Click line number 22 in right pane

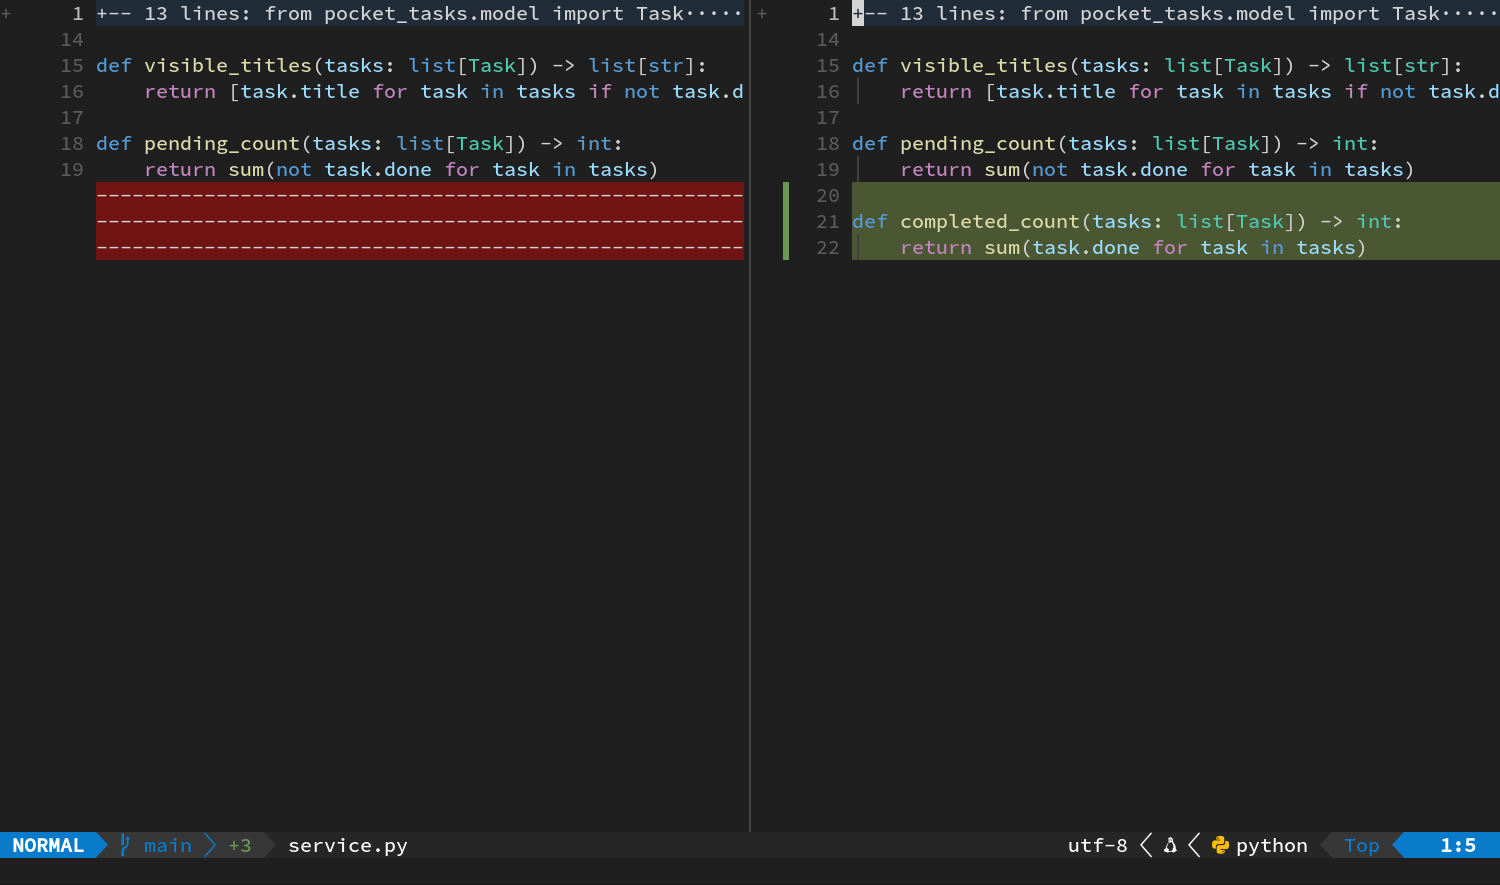(x=828, y=248)
